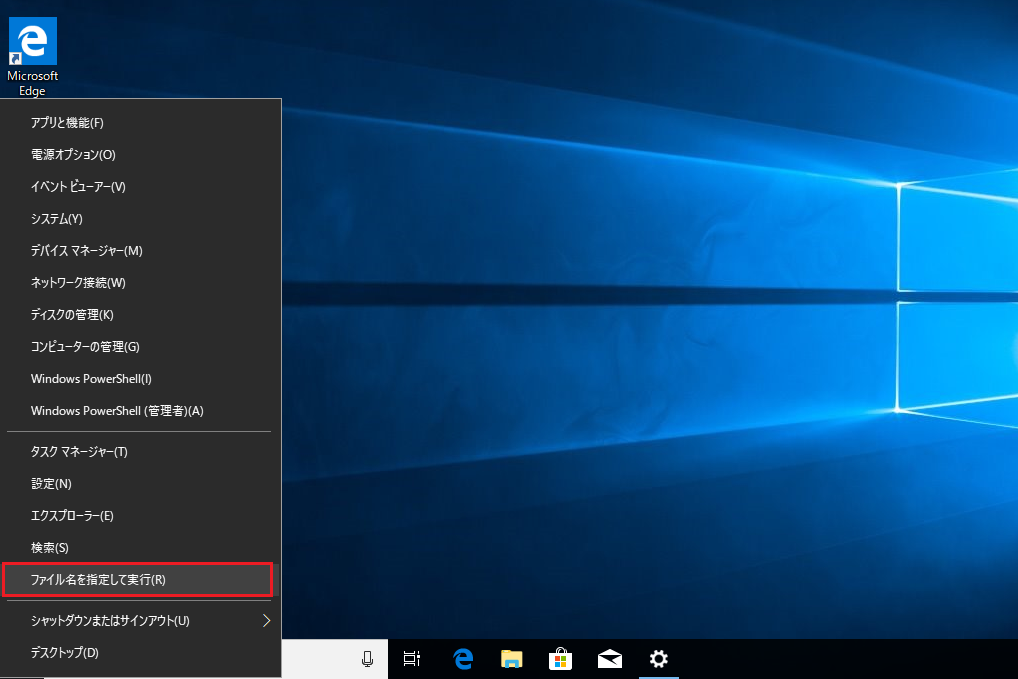Select アプリと機能(F) menu entry
The height and width of the screenshot is (679, 1018).
[141, 123]
